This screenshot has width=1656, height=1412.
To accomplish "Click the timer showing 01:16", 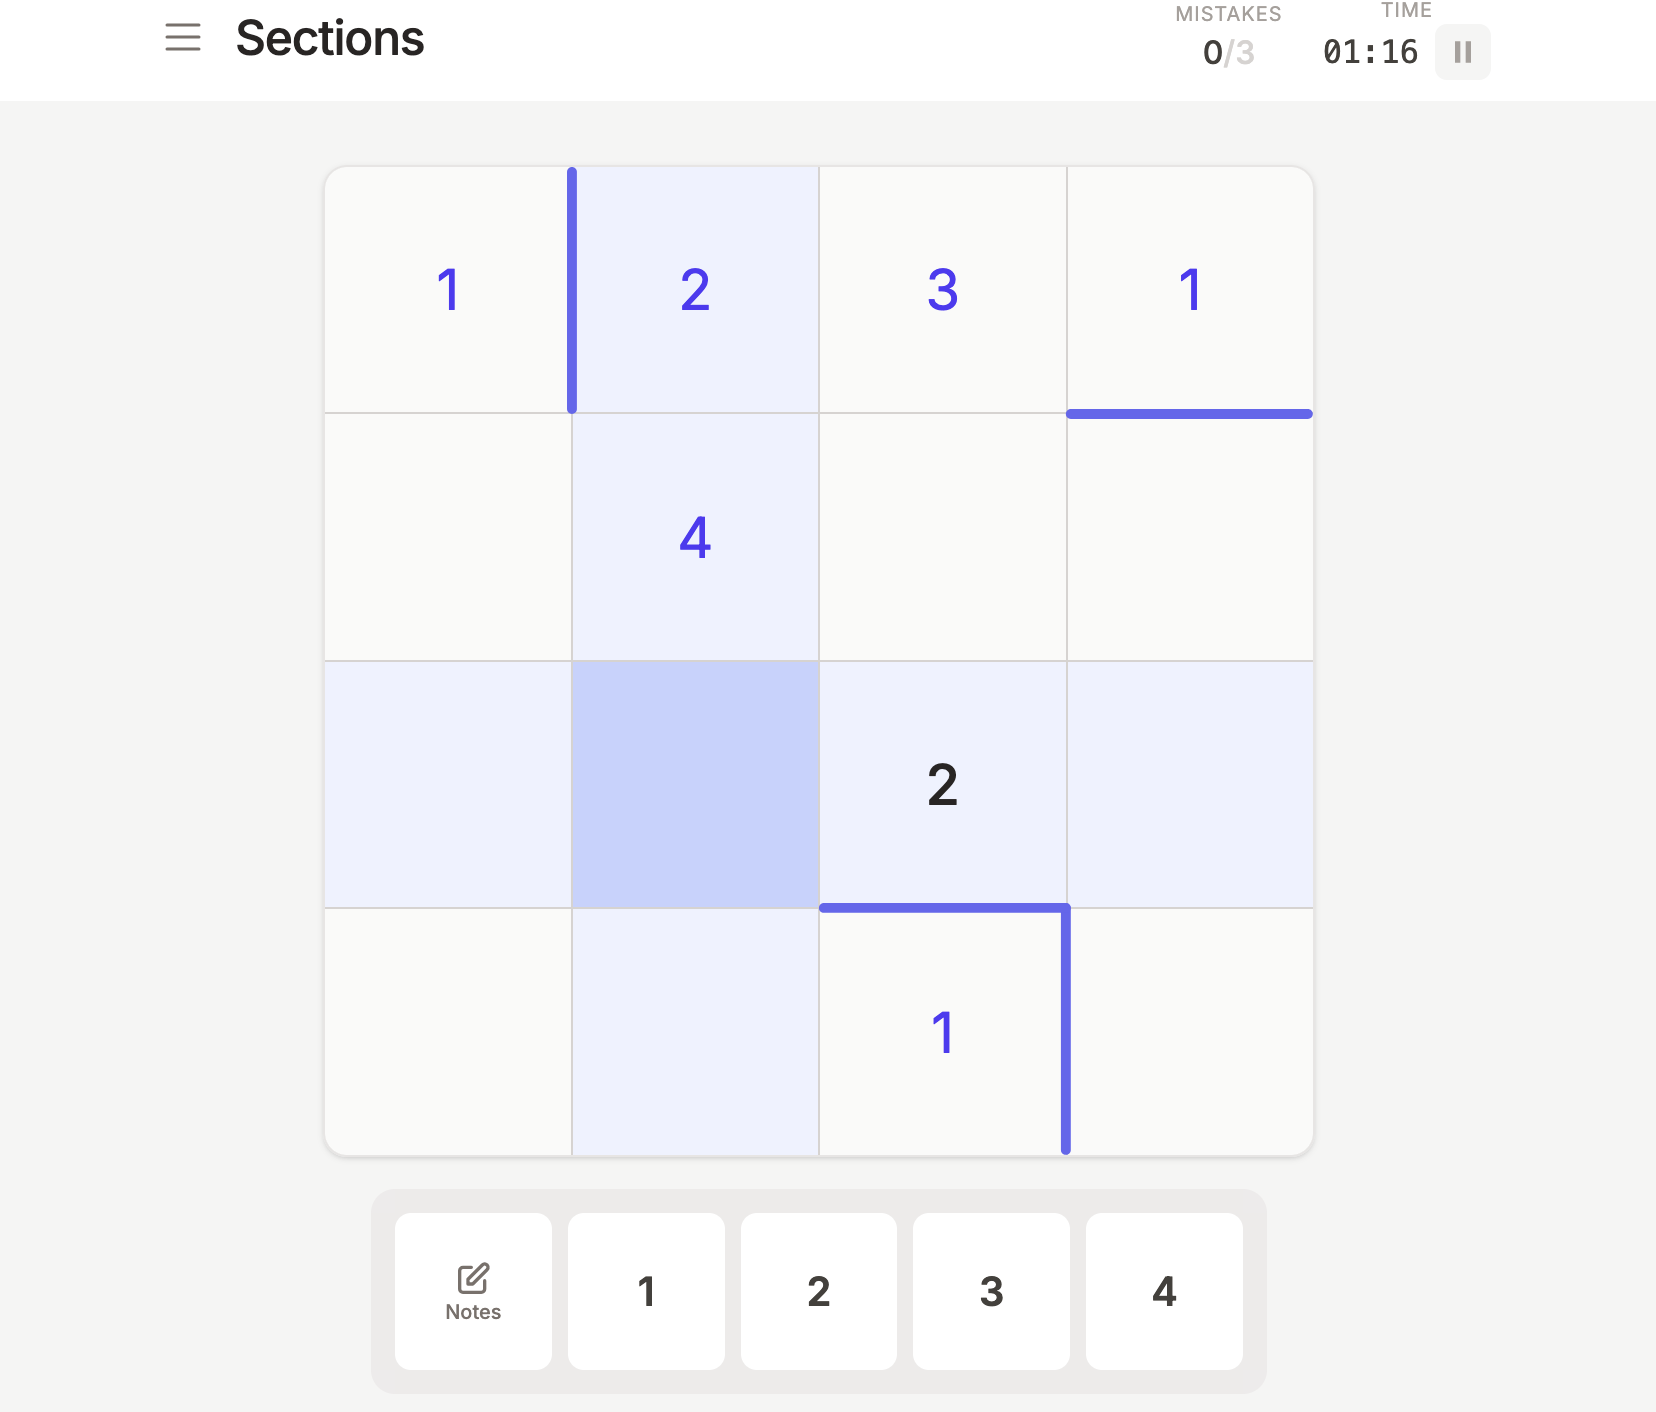I will click(1368, 51).
